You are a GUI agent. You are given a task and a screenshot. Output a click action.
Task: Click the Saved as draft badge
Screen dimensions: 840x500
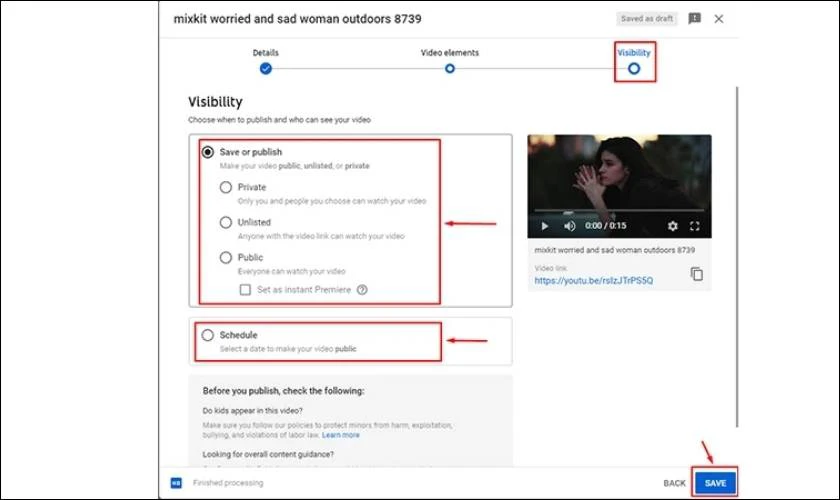click(x=647, y=19)
